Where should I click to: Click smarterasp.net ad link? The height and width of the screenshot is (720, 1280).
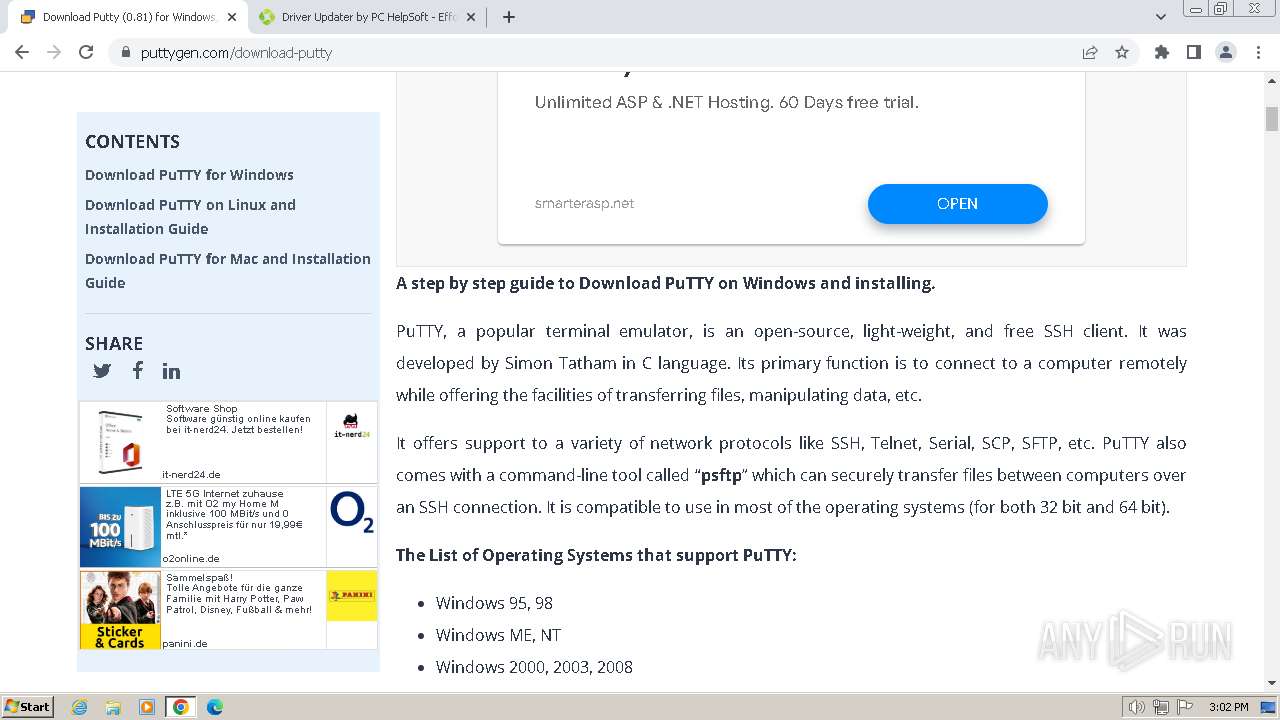pyautogui.click(x=584, y=204)
